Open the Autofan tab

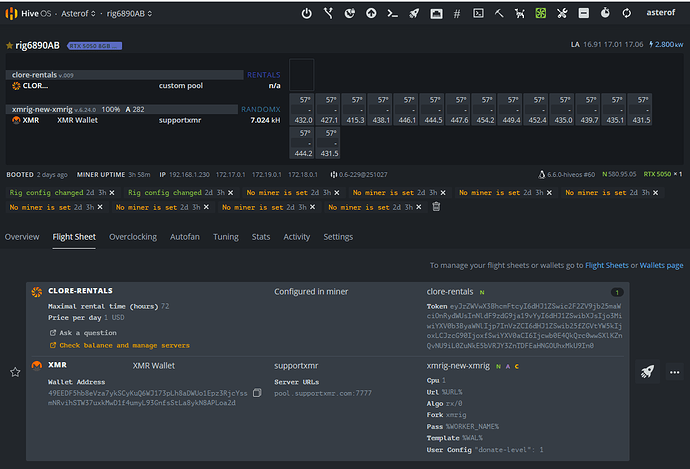click(184, 237)
